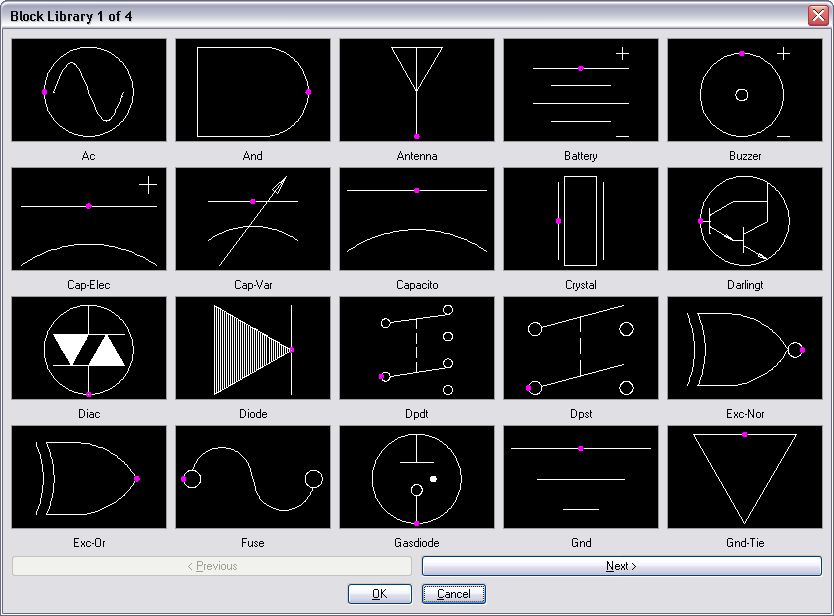Select the Dpdt switch block
Screen dimensions: 834x616
tap(417, 349)
